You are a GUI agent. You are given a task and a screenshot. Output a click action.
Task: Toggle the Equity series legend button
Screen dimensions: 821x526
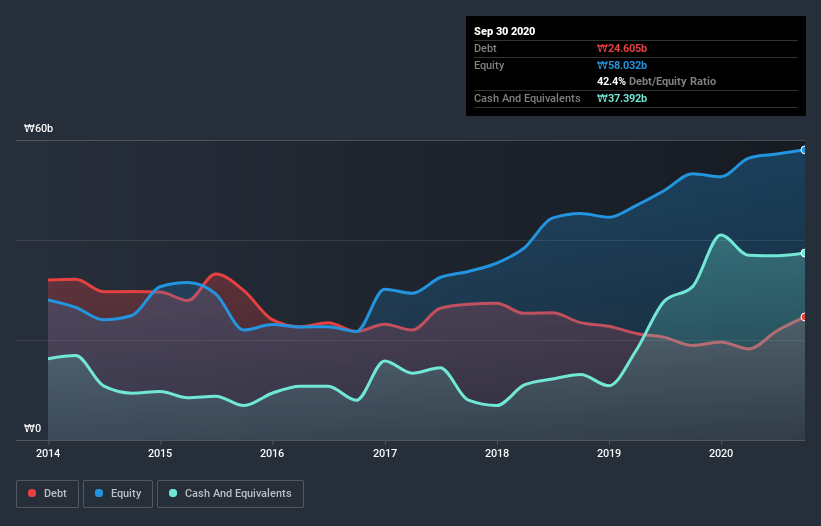pyautogui.click(x=118, y=494)
